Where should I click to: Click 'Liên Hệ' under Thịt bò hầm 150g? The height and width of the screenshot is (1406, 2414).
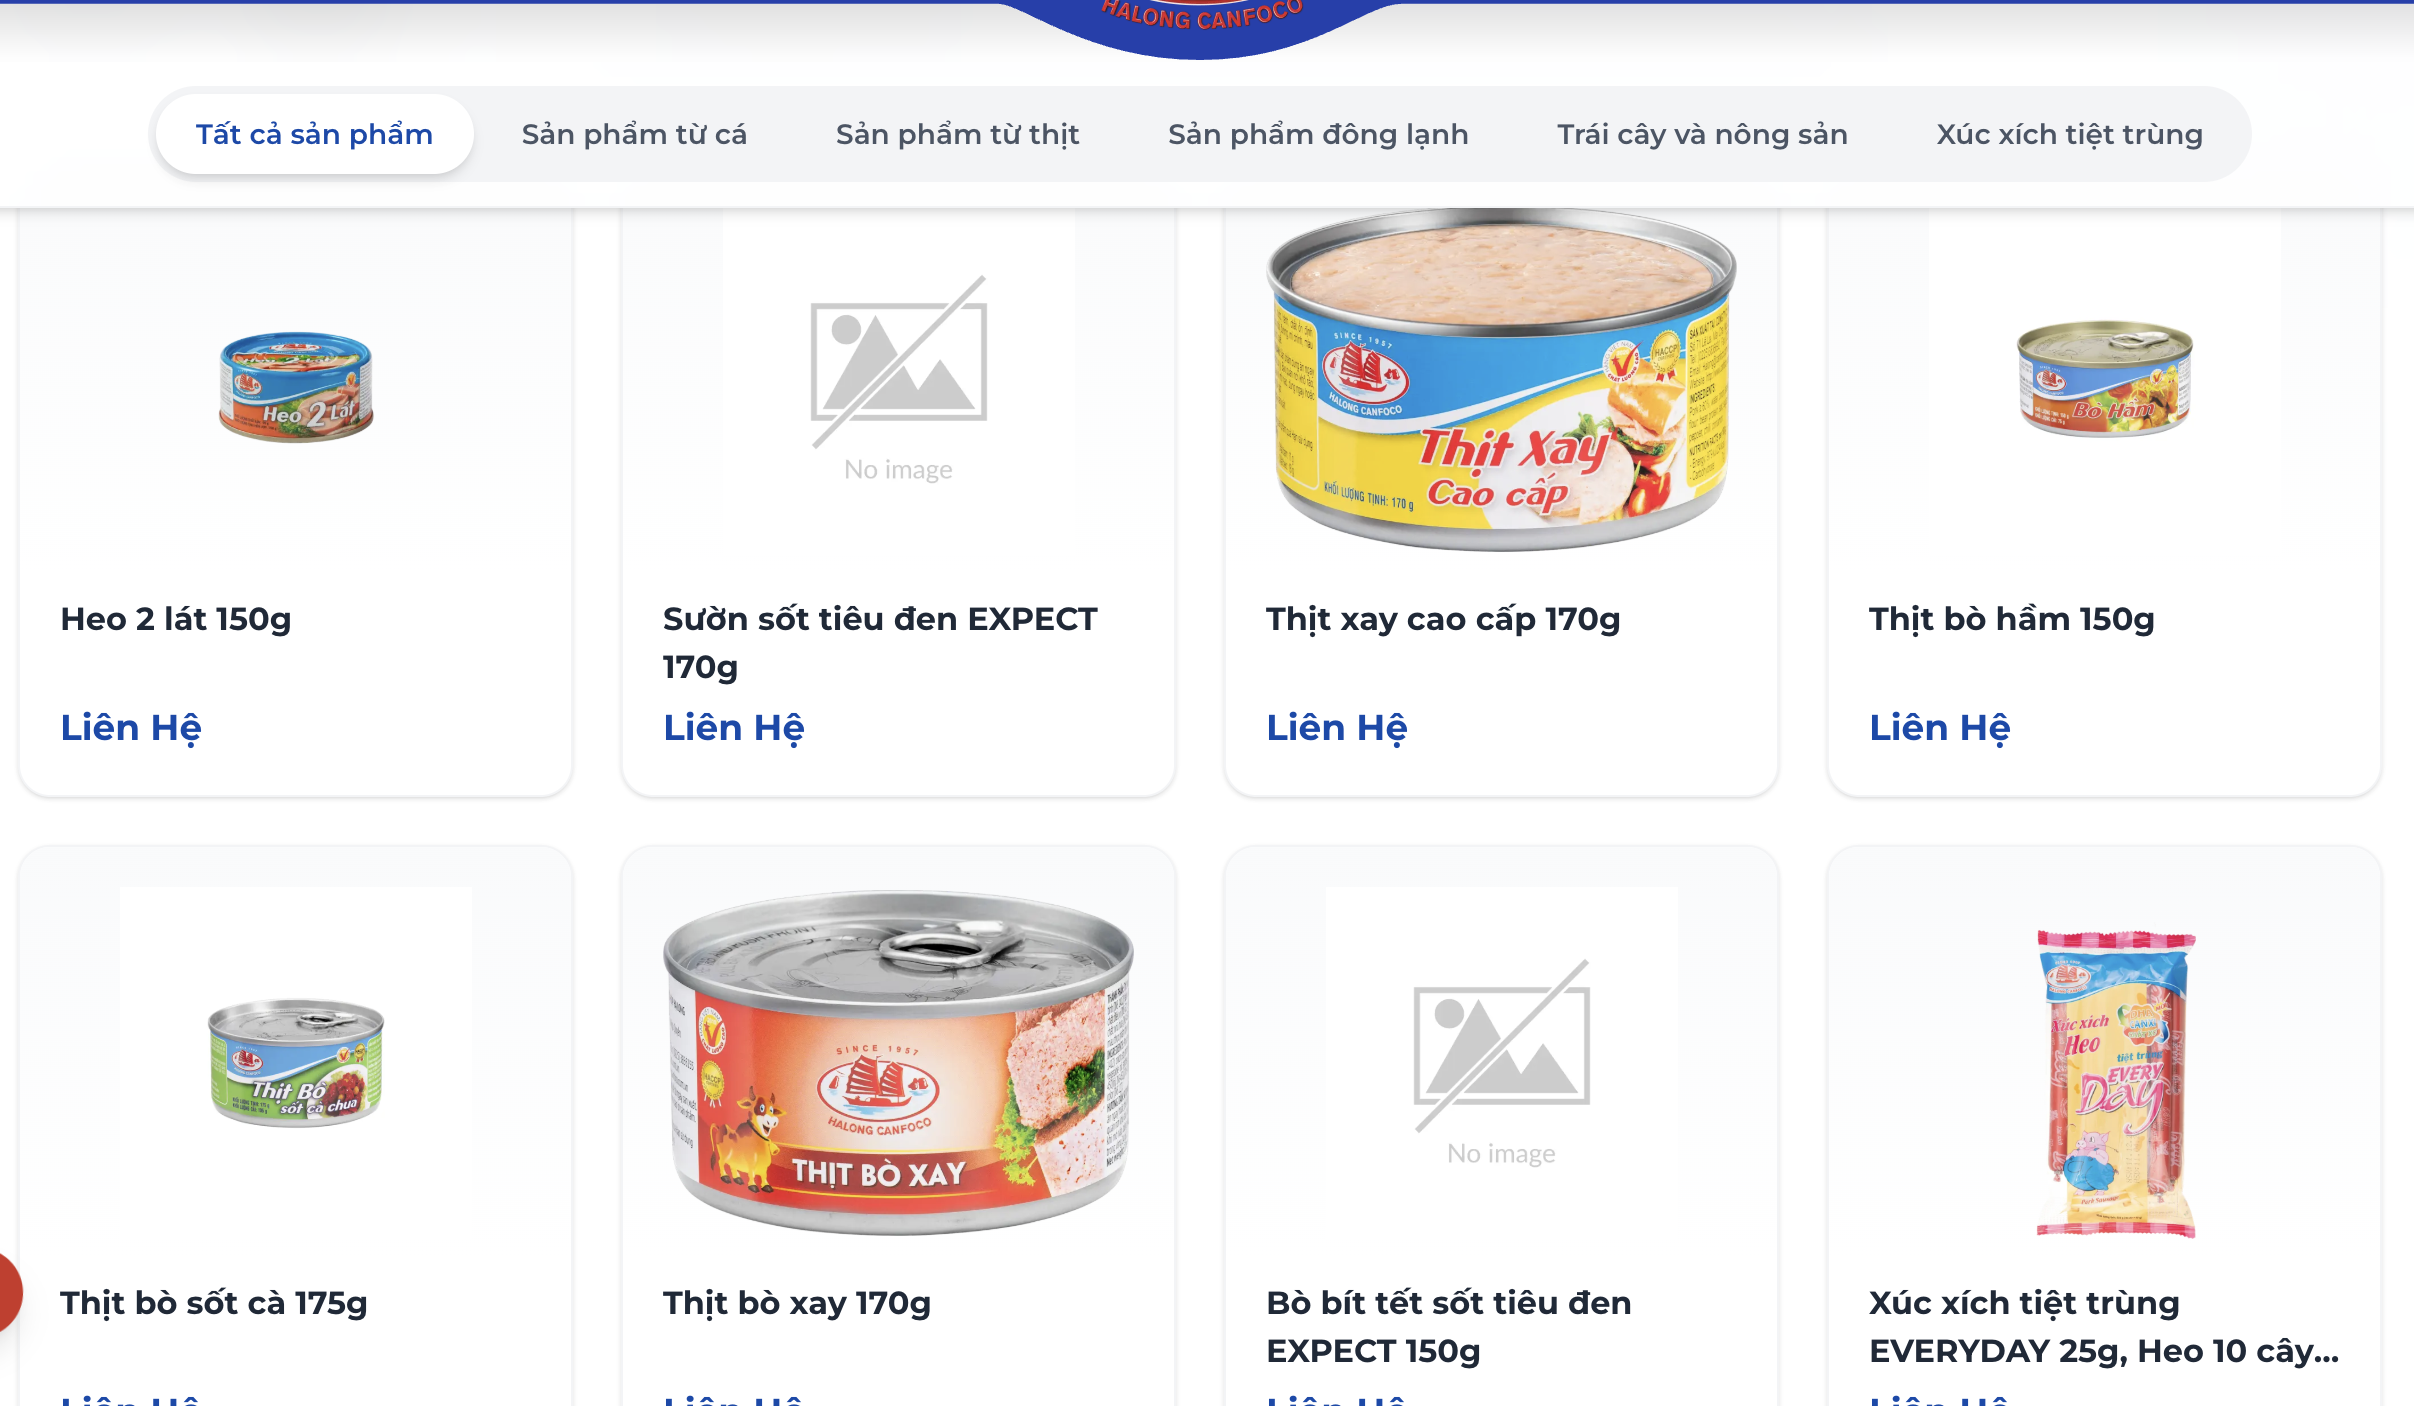[1940, 727]
